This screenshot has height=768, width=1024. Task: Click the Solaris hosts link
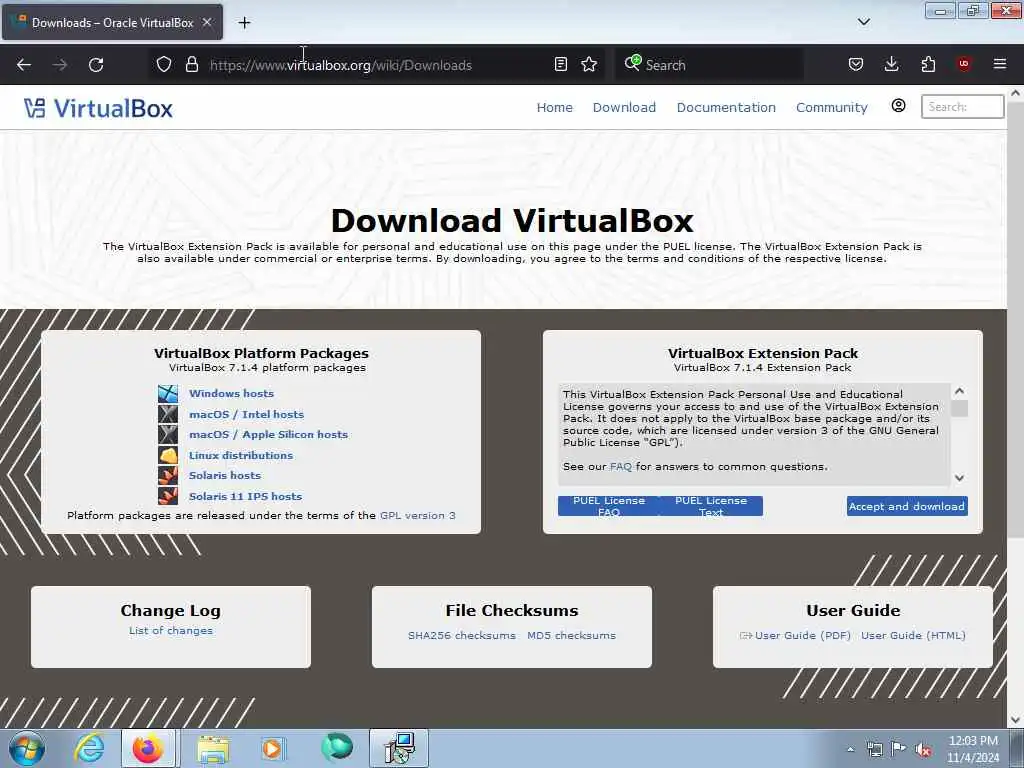(x=225, y=475)
